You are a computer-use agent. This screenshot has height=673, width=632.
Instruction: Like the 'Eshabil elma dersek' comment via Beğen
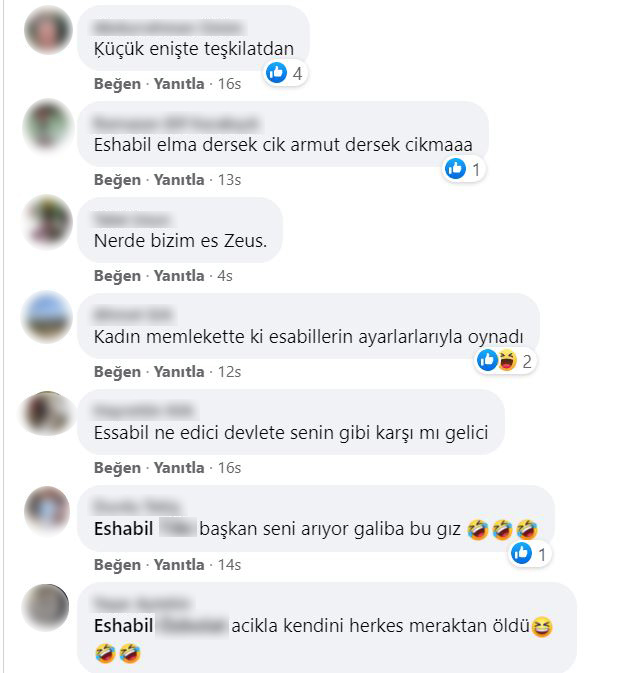click(x=117, y=179)
